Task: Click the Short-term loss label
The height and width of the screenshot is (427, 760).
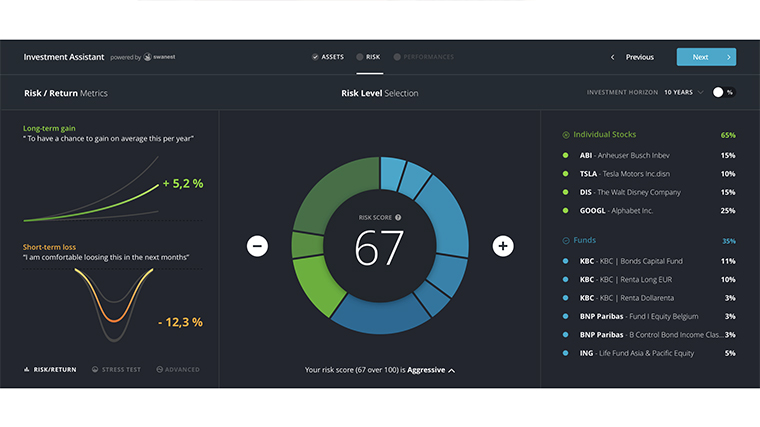Action: pyautogui.click(x=49, y=247)
